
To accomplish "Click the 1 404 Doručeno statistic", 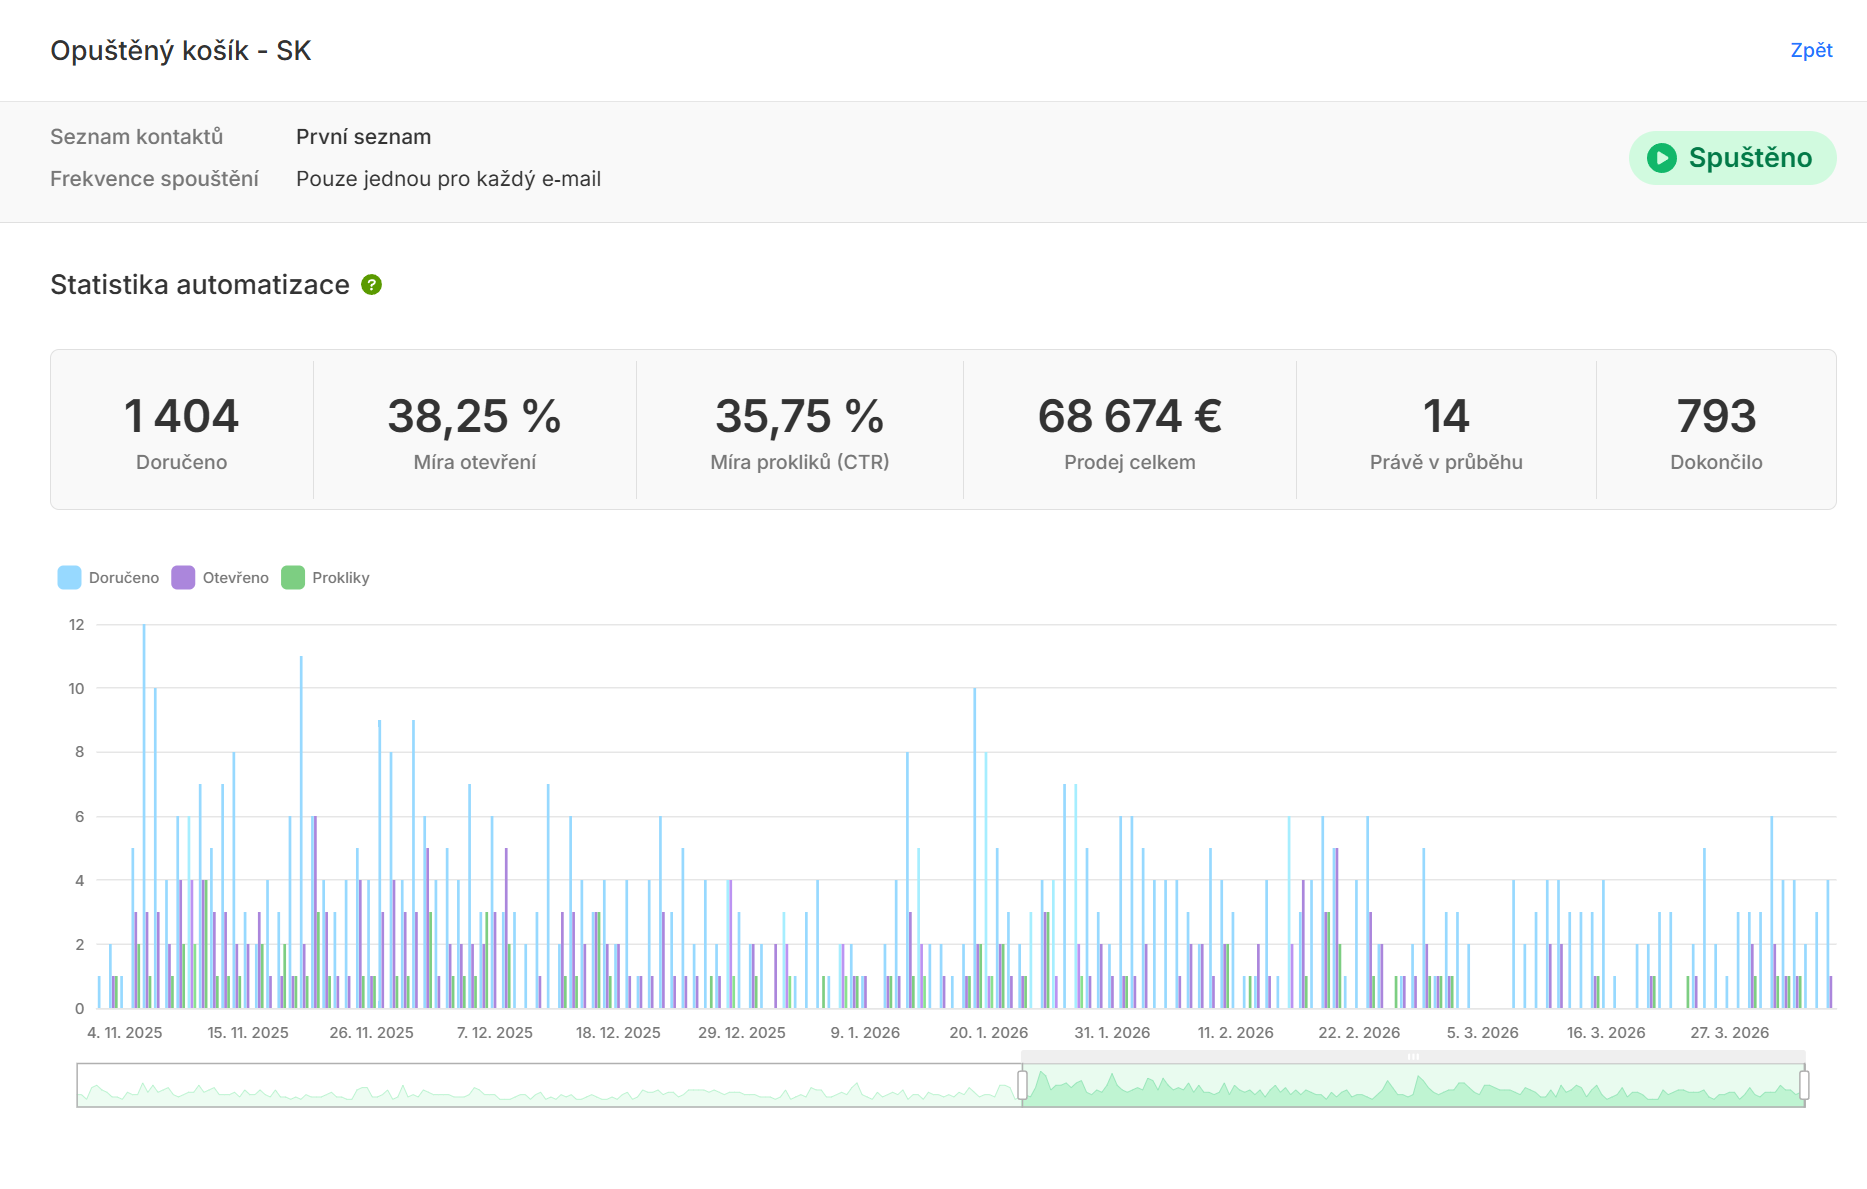I will pyautogui.click(x=181, y=430).
